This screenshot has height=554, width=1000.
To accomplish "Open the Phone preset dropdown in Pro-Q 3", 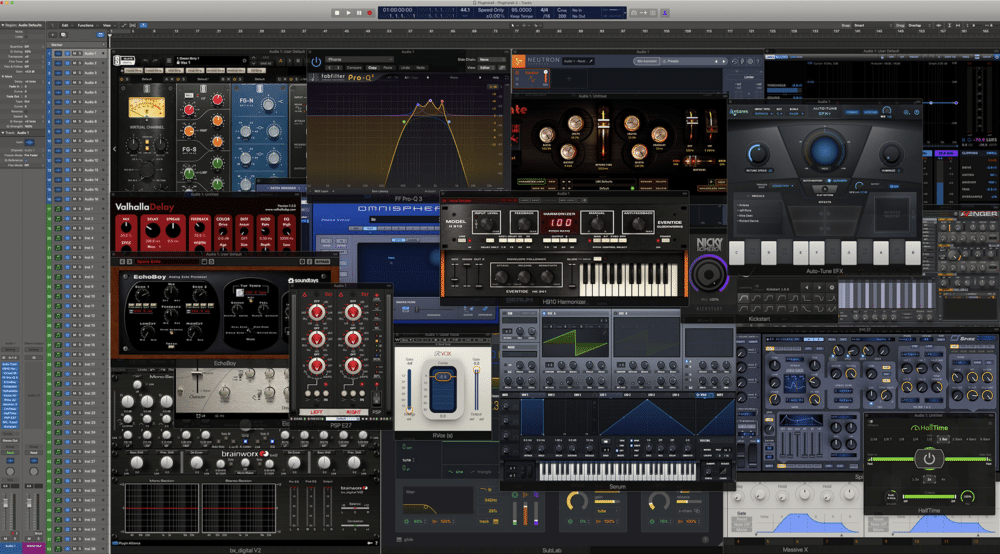I will [360, 59].
